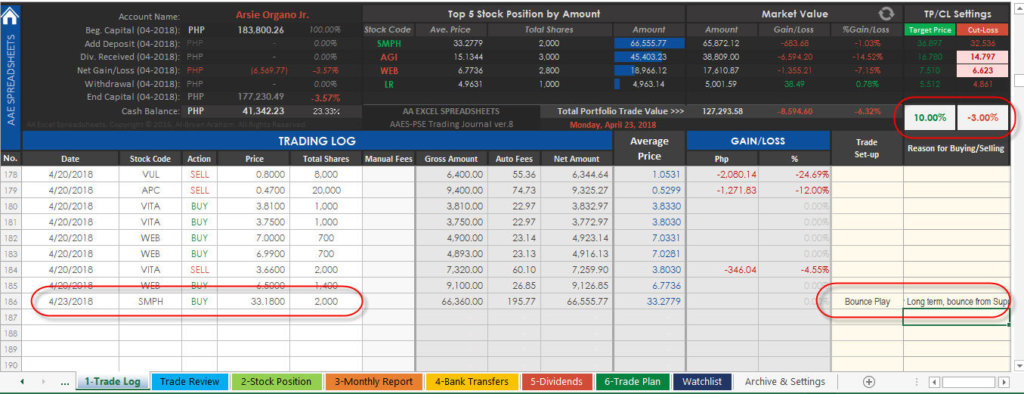This screenshot has height=394, width=1024.
Task: Switch to the Watchlist tab
Action: 703,382
